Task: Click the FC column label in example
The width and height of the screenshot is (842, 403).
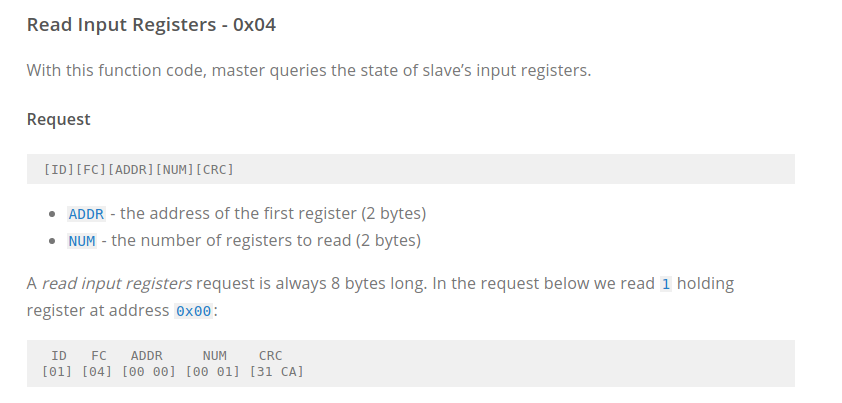Action: [99, 356]
